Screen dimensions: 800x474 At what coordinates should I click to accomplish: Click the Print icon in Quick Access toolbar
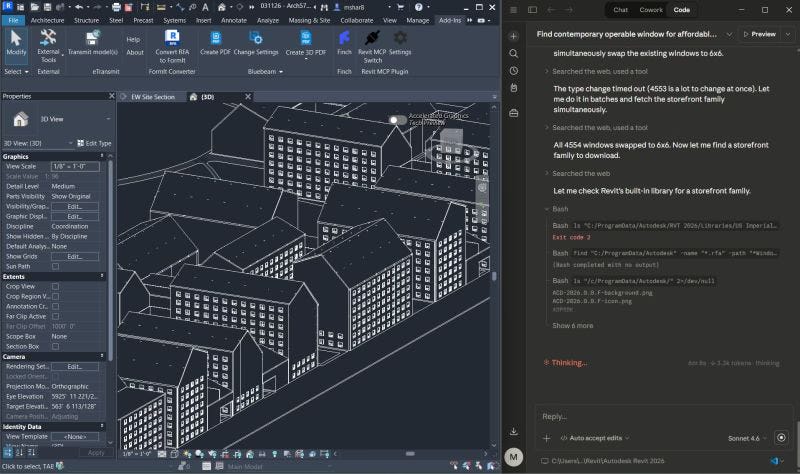(x=116, y=7)
